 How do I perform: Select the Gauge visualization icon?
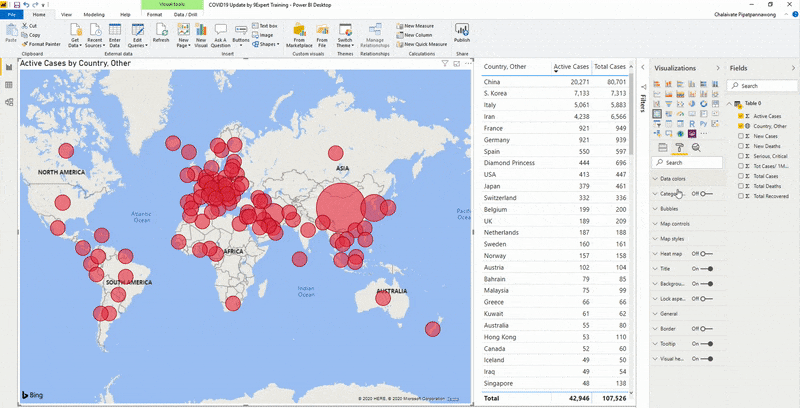pyautogui.click(x=680, y=114)
